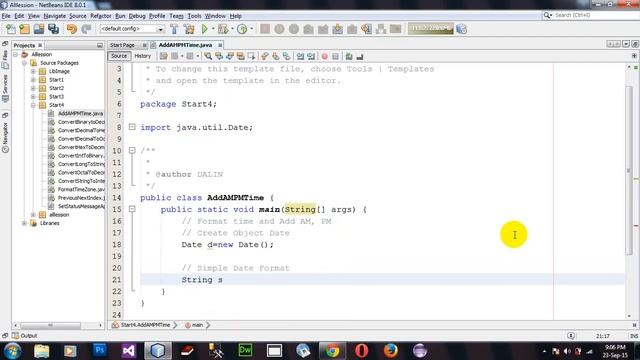The width and height of the screenshot is (640, 360).
Task: Toggle Bookmark in editor toolbar
Action: point(287,56)
